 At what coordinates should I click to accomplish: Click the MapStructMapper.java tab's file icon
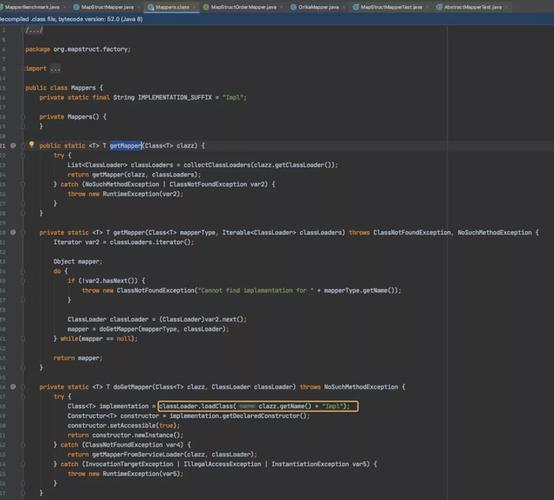pos(76,7)
